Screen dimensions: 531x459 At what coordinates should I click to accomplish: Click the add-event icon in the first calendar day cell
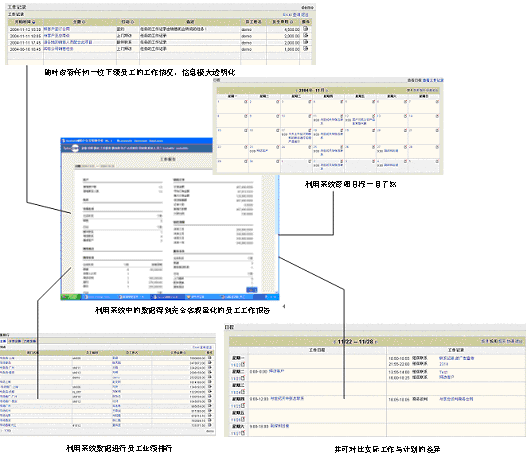[x=246, y=101]
